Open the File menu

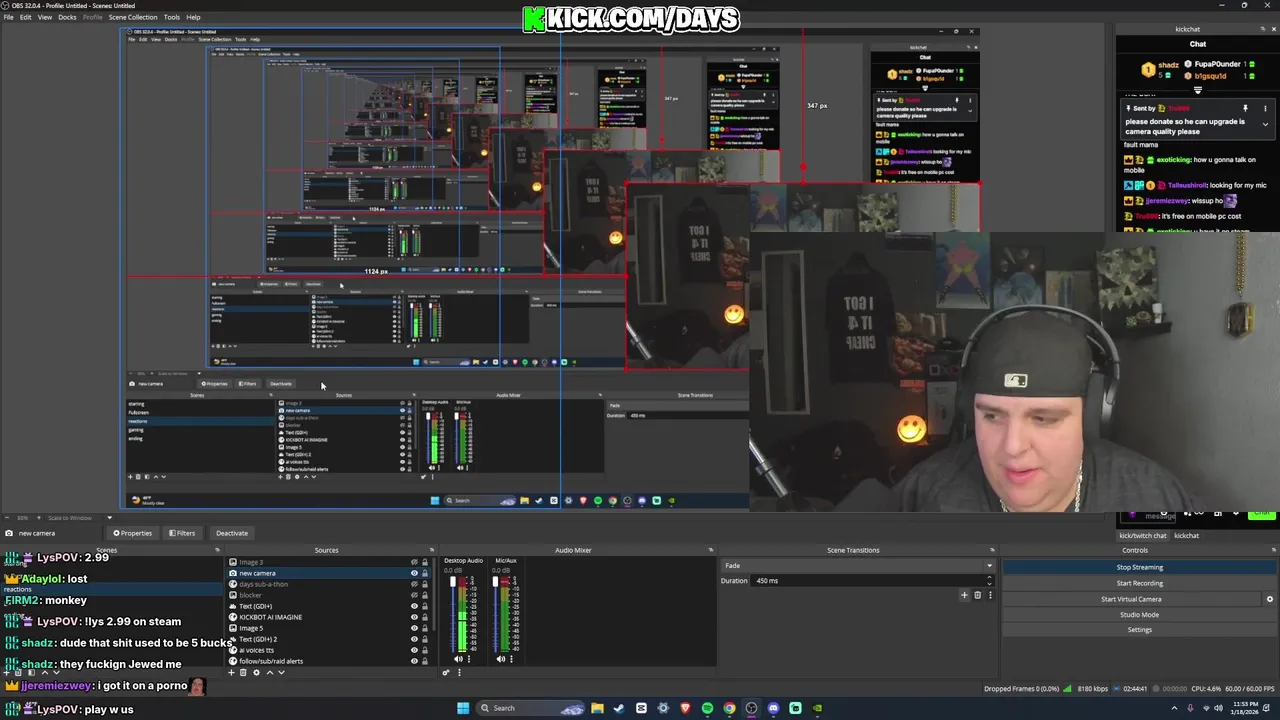point(8,17)
